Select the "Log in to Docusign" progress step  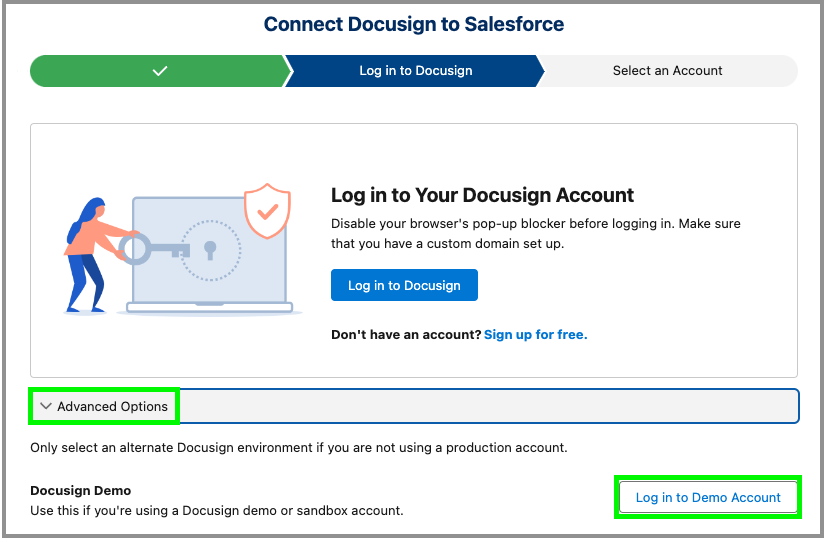click(x=415, y=71)
